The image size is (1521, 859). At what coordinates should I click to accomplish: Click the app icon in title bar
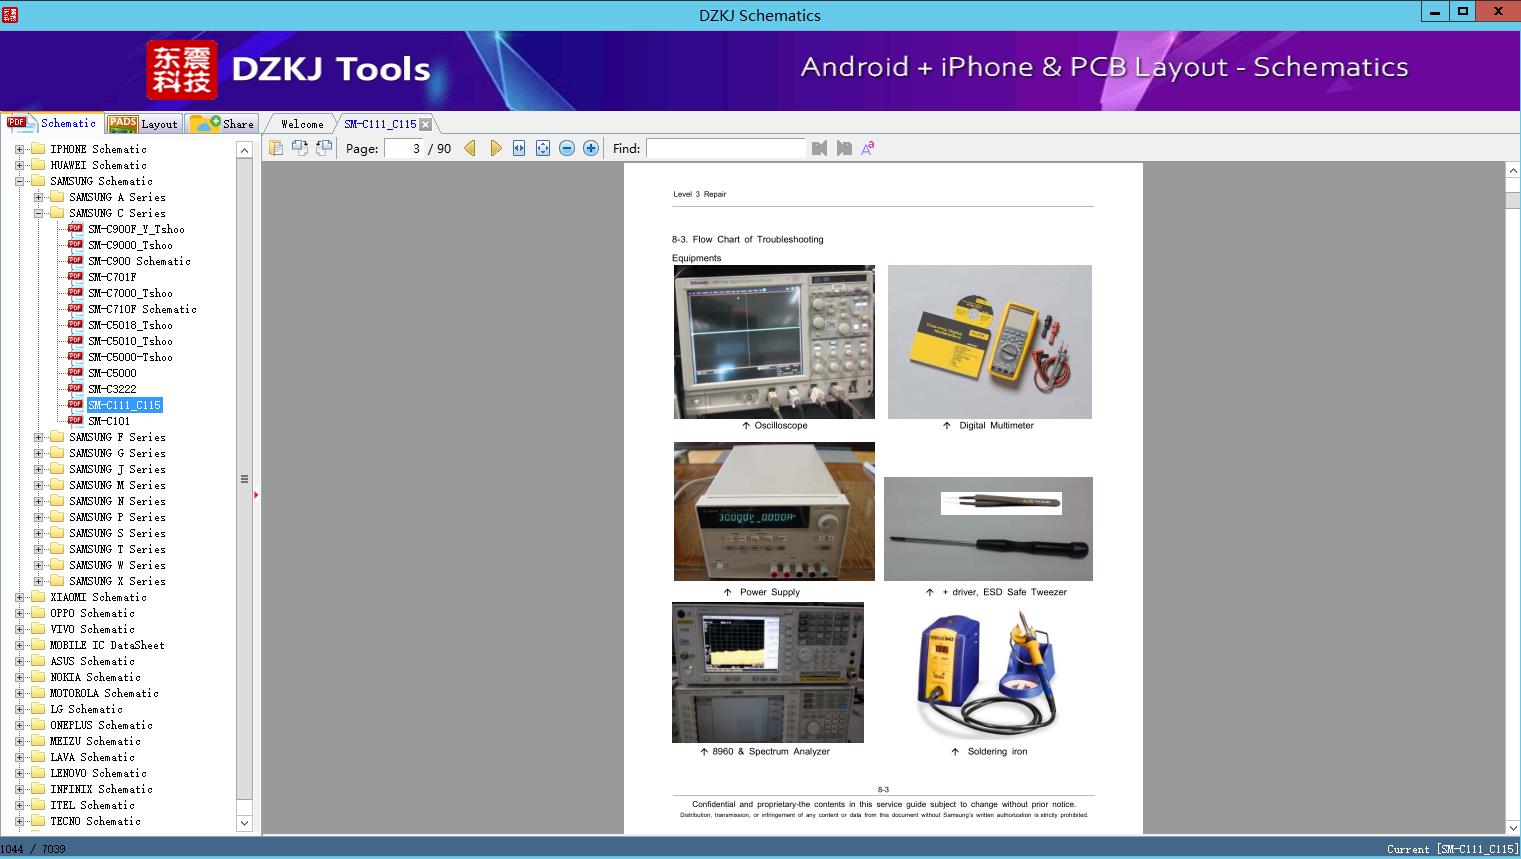(x=10, y=14)
